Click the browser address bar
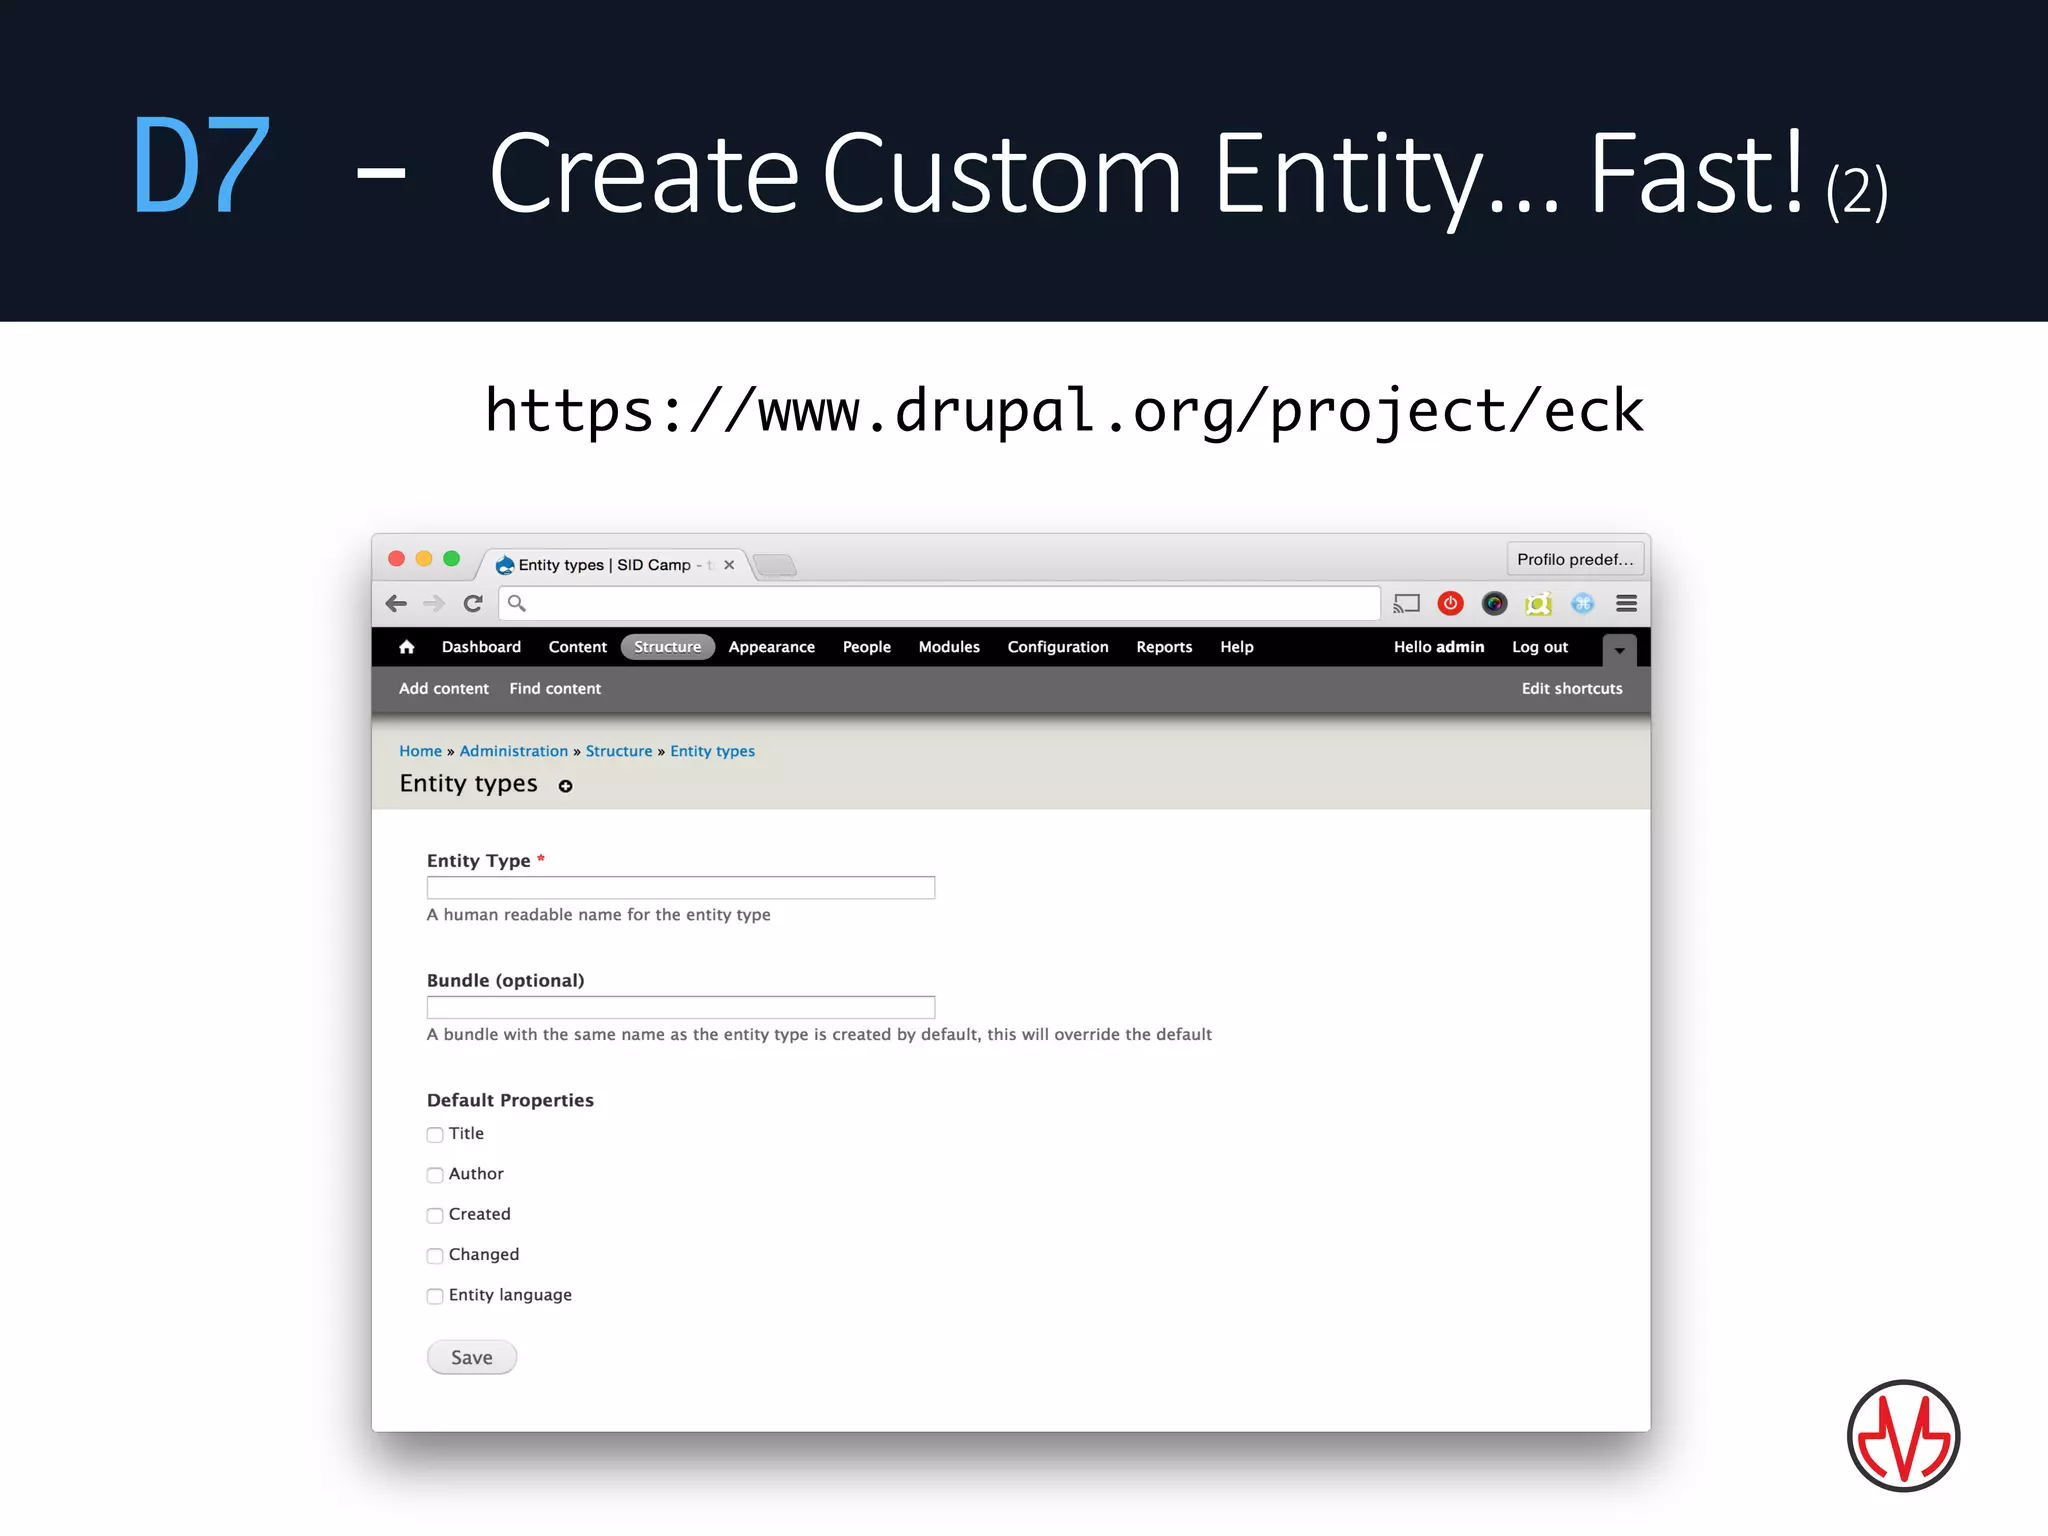The height and width of the screenshot is (1536, 2048). (940, 603)
